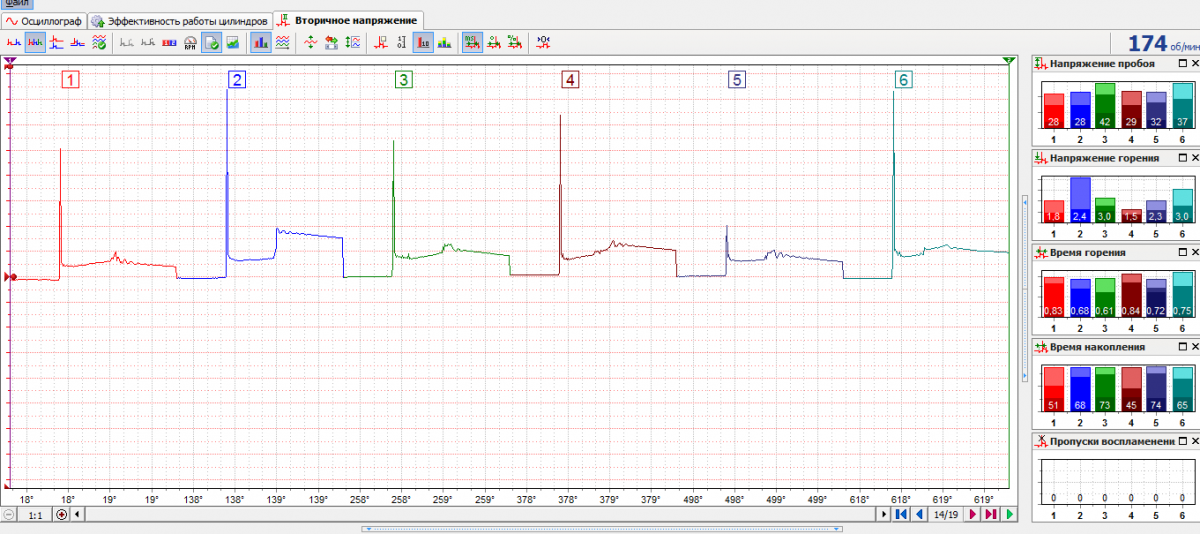Click the vertical arrow with waves icon

[353, 42]
